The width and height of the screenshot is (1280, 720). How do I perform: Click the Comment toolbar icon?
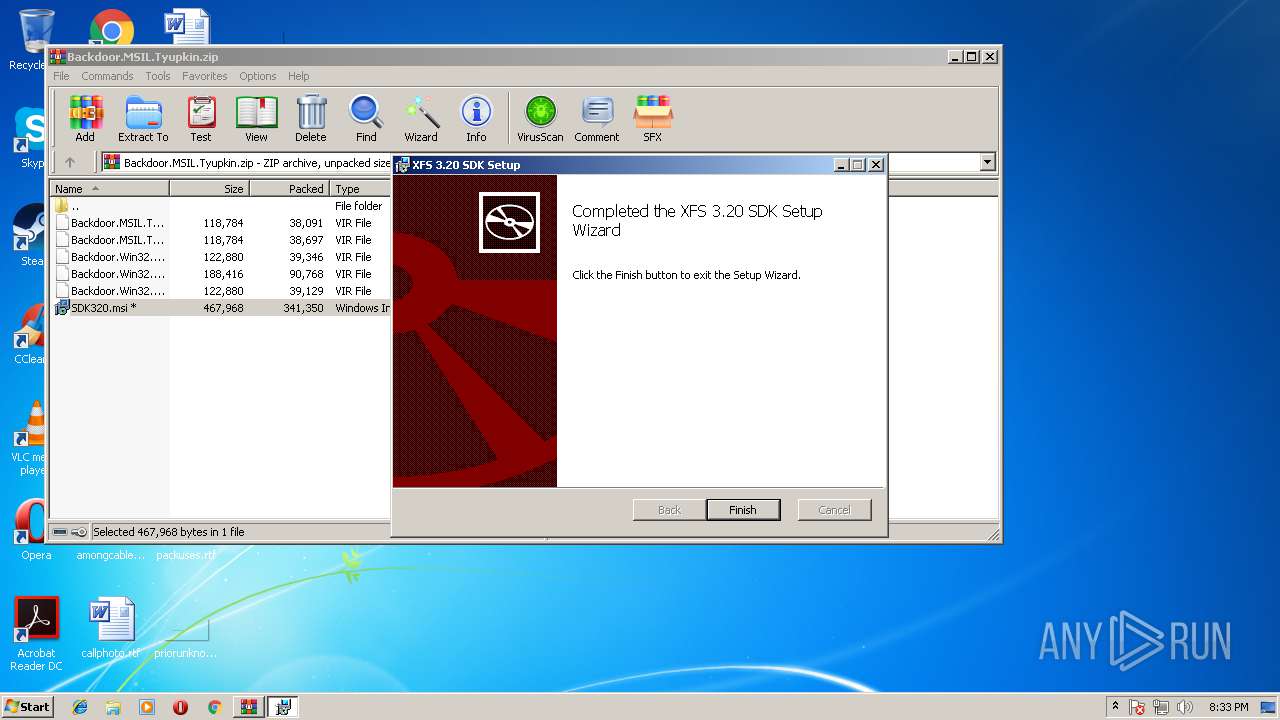point(597,119)
